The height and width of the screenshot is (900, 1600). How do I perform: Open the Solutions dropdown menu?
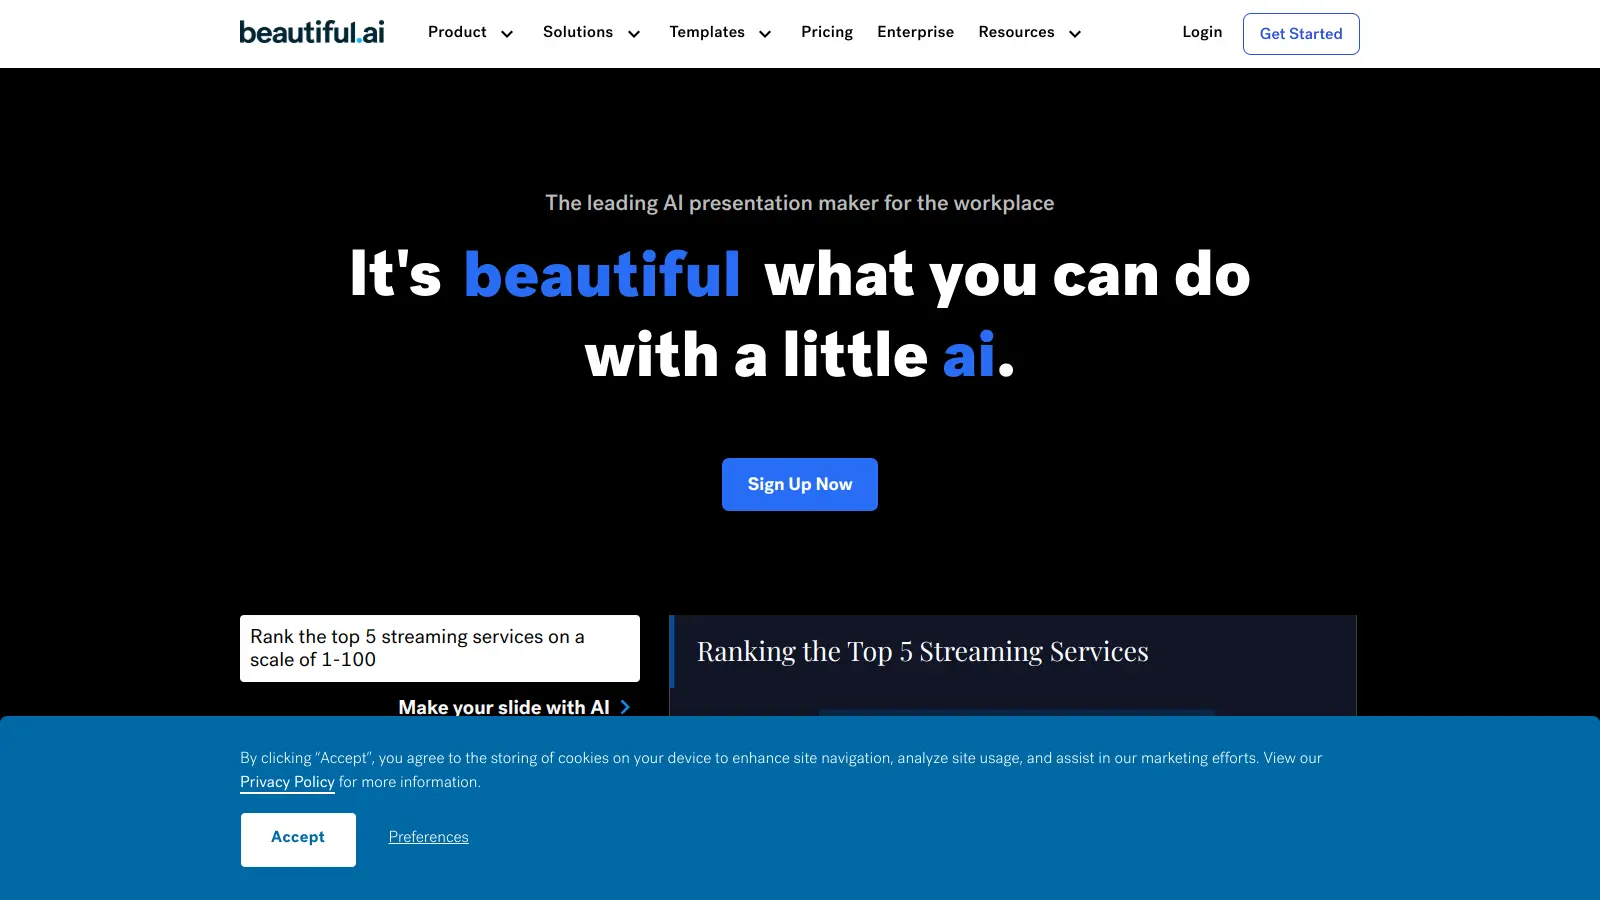click(x=578, y=32)
